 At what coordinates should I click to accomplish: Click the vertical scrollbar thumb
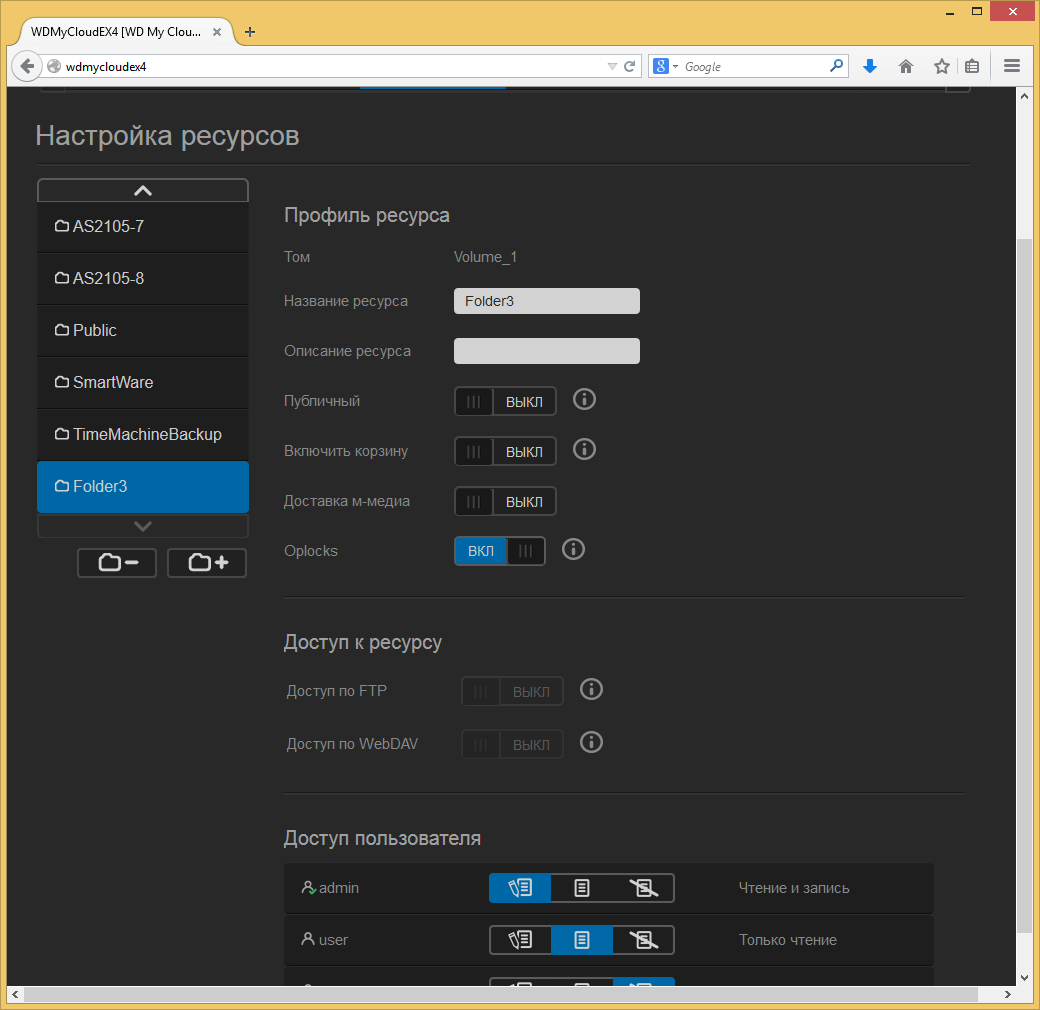coord(1024,587)
